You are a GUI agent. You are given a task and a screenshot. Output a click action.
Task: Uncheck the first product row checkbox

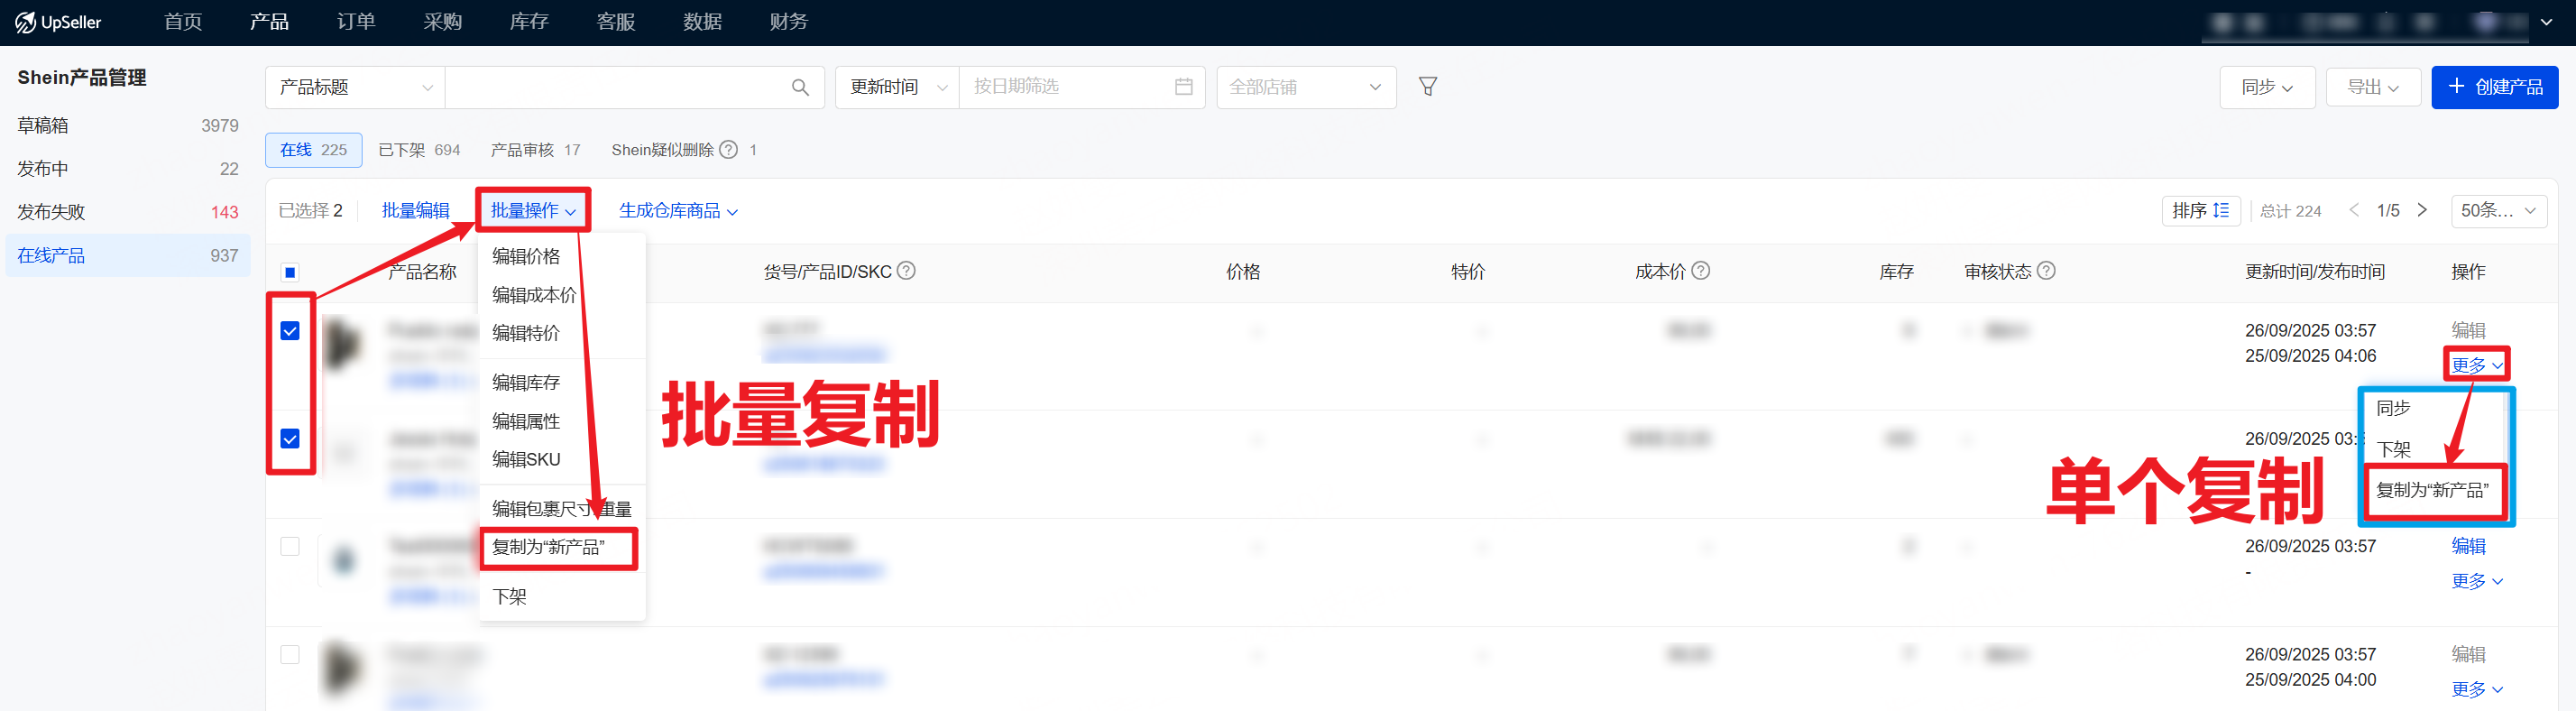pyautogui.click(x=290, y=331)
